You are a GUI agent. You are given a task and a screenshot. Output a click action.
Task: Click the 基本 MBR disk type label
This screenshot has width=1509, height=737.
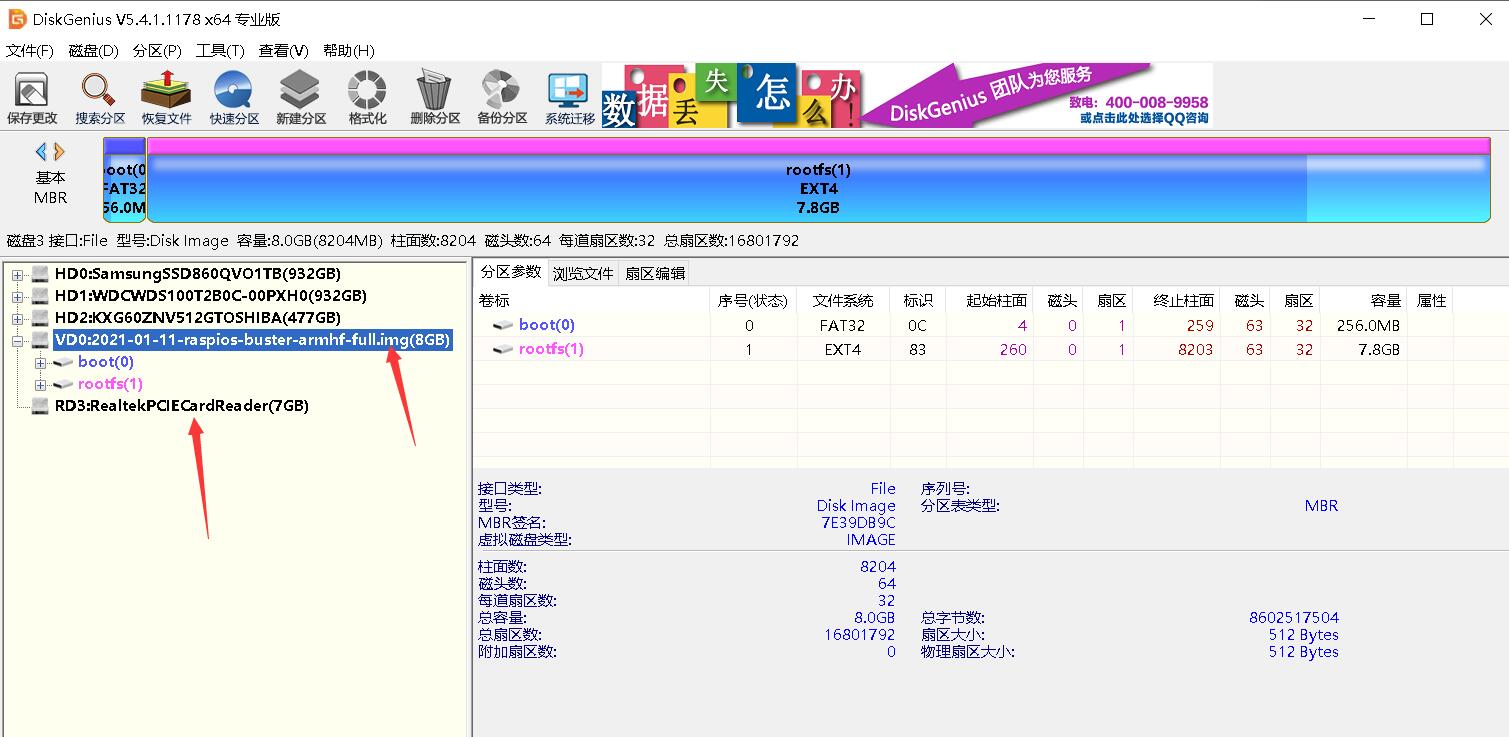(x=50, y=187)
